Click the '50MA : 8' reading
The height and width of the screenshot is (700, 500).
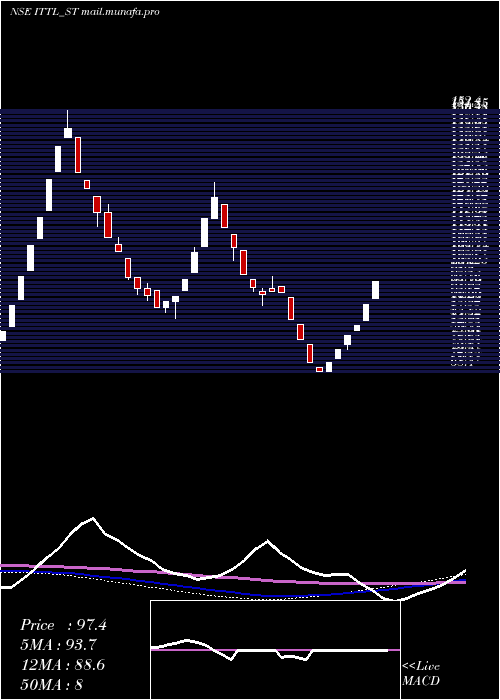tap(52, 685)
